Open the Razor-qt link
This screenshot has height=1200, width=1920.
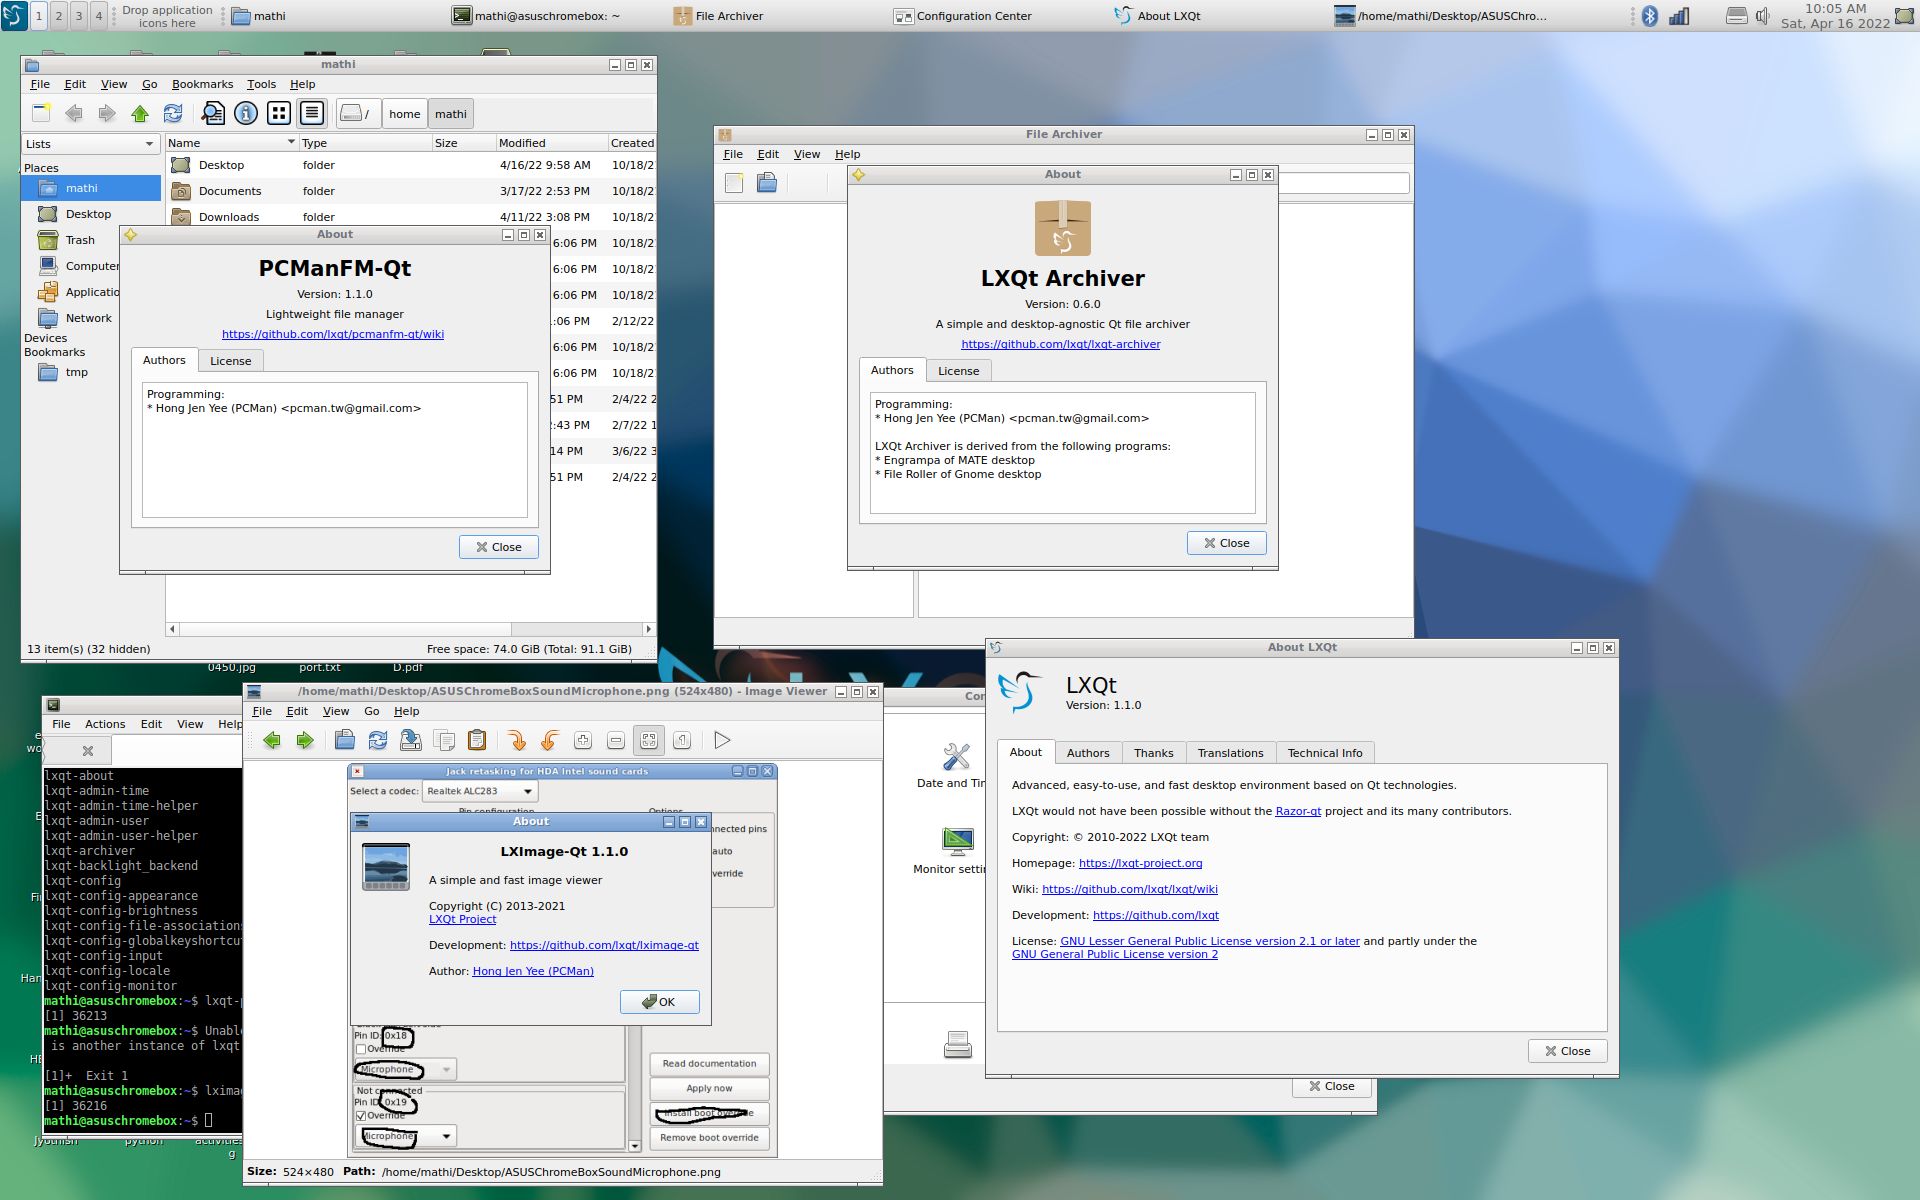[x=1298, y=811]
